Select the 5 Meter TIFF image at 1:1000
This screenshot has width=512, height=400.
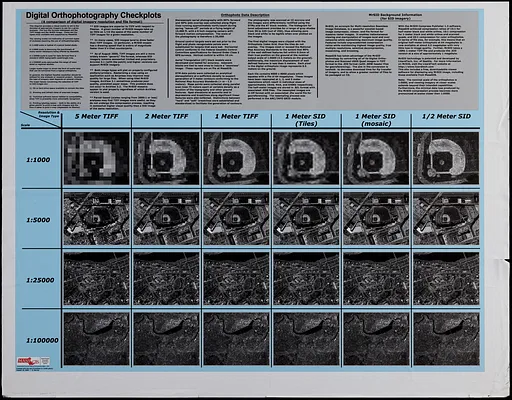click(97, 158)
